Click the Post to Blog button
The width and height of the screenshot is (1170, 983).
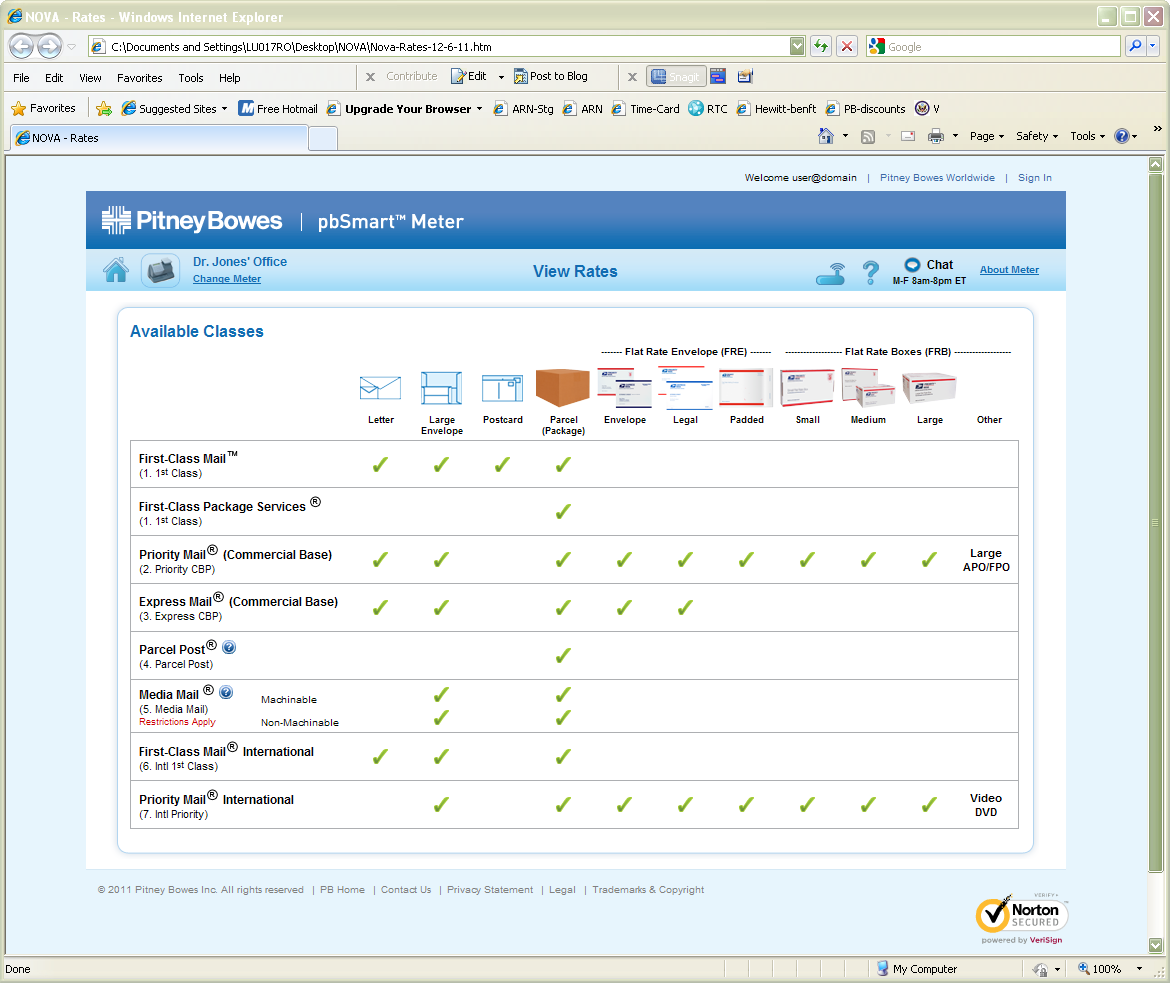551,76
